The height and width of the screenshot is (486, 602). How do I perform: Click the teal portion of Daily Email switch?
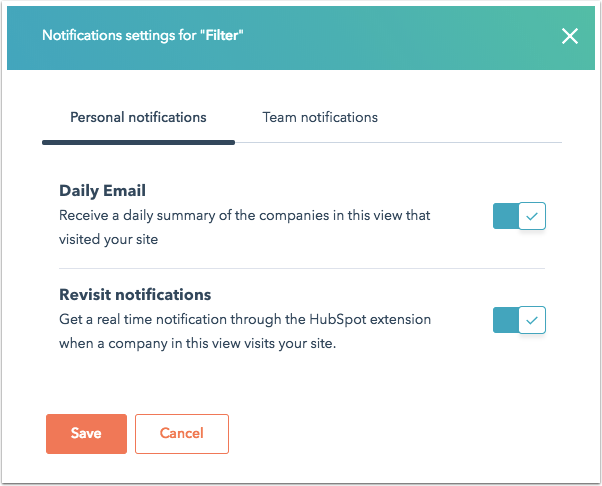pos(506,216)
